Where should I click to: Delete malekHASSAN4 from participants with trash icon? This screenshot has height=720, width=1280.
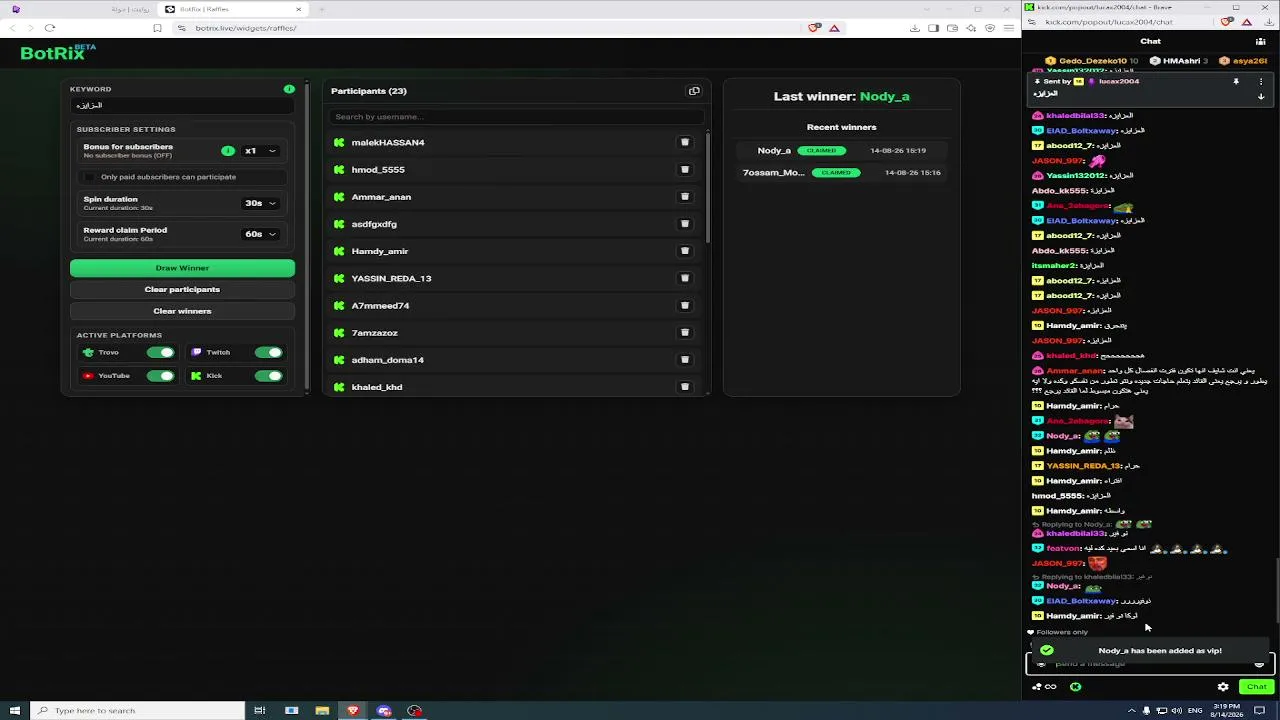pos(685,142)
